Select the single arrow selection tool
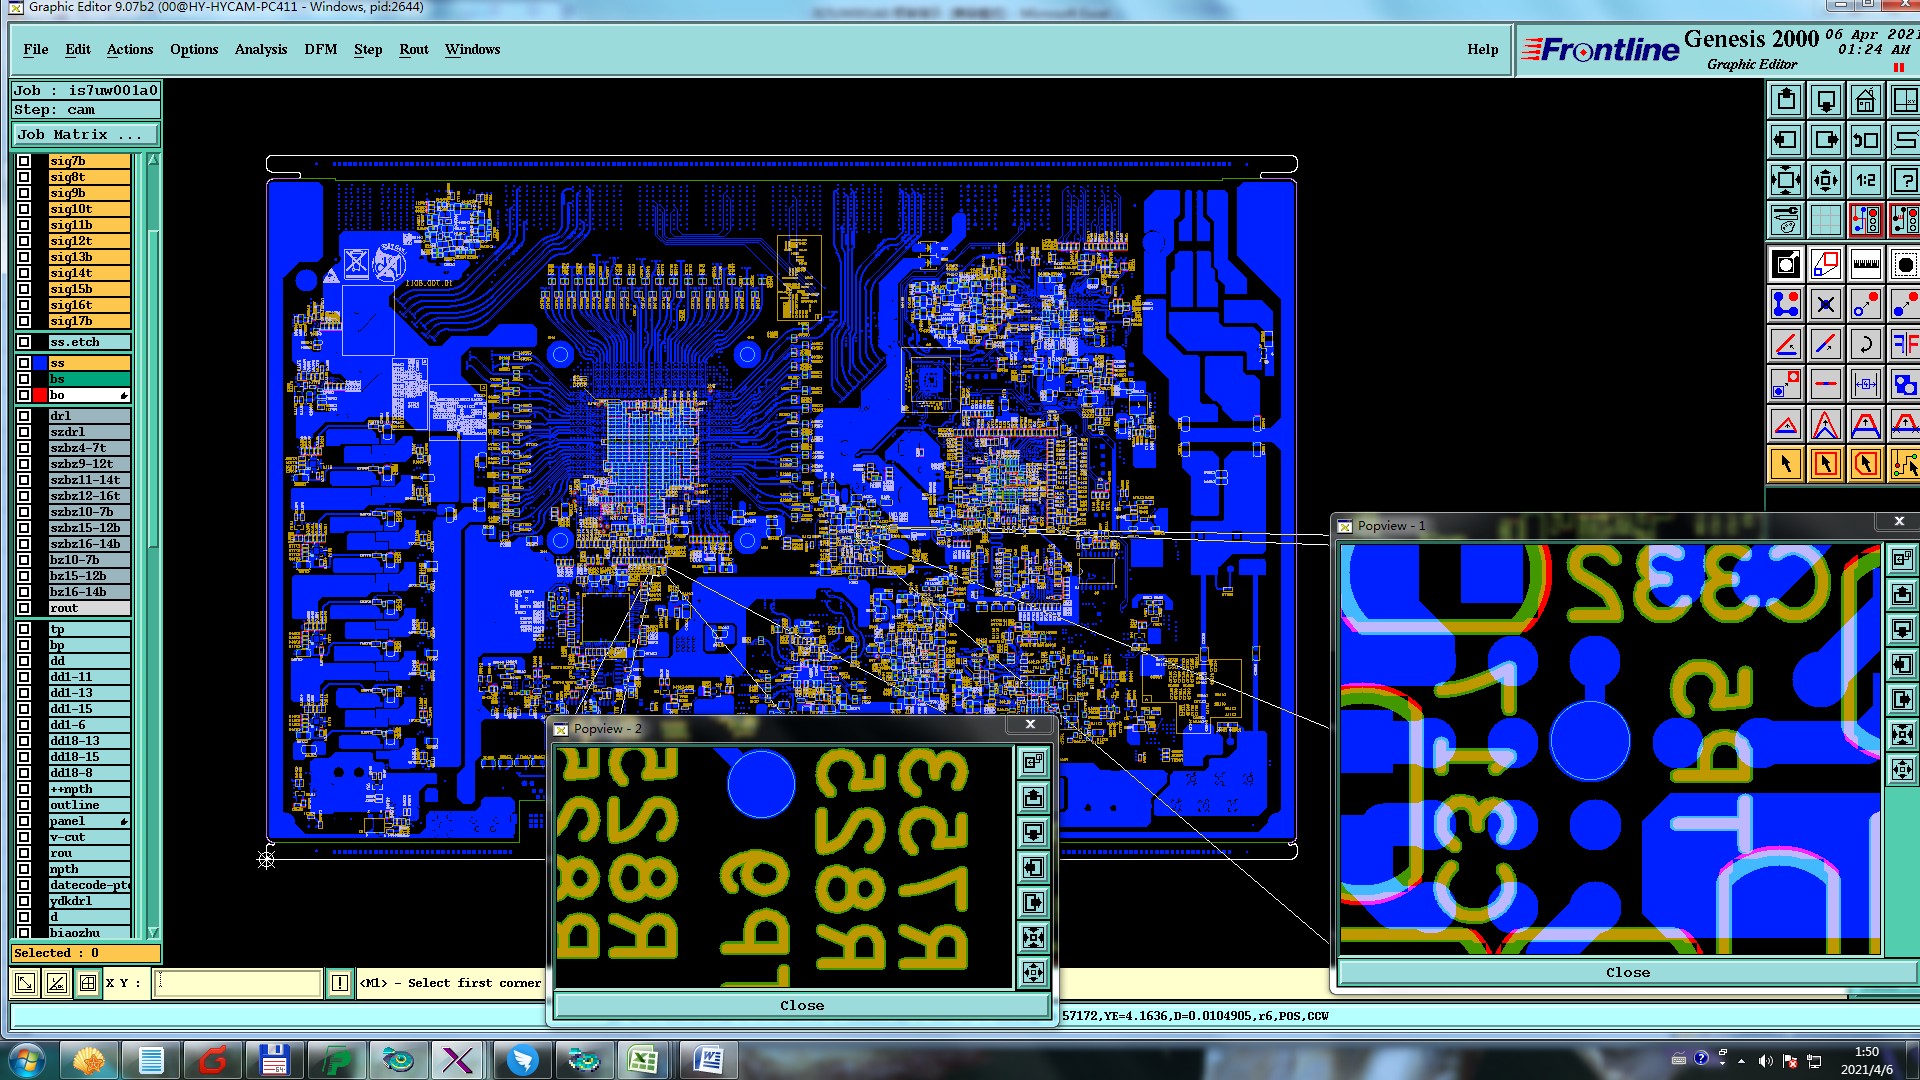Screen dimensions: 1920x1080 pos(1786,464)
